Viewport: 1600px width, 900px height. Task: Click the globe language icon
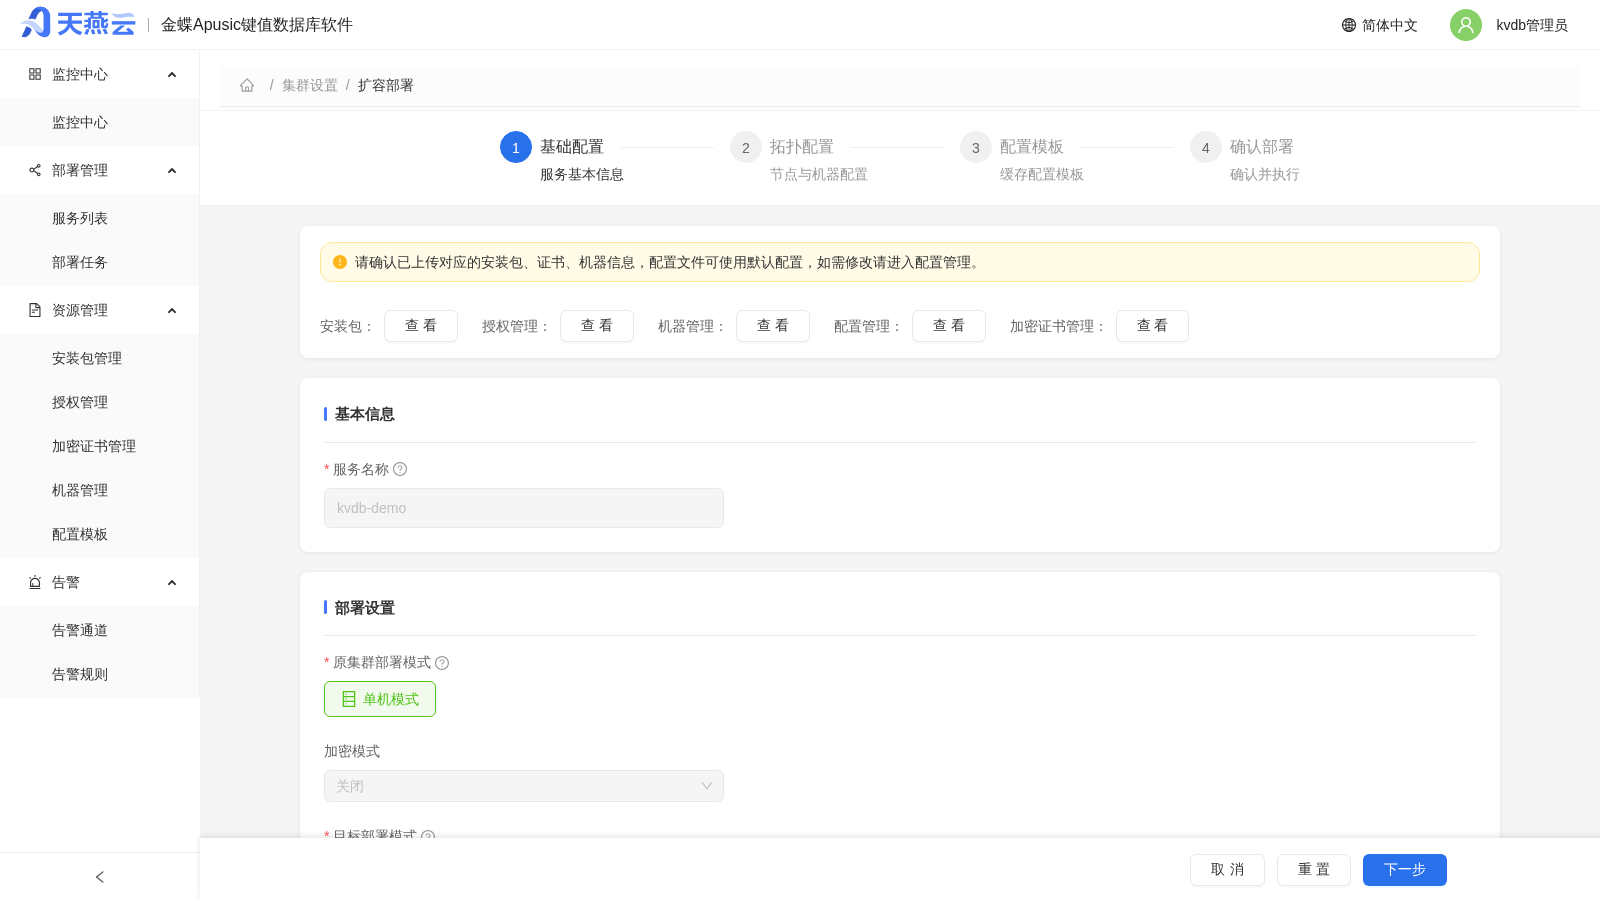coord(1349,25)
